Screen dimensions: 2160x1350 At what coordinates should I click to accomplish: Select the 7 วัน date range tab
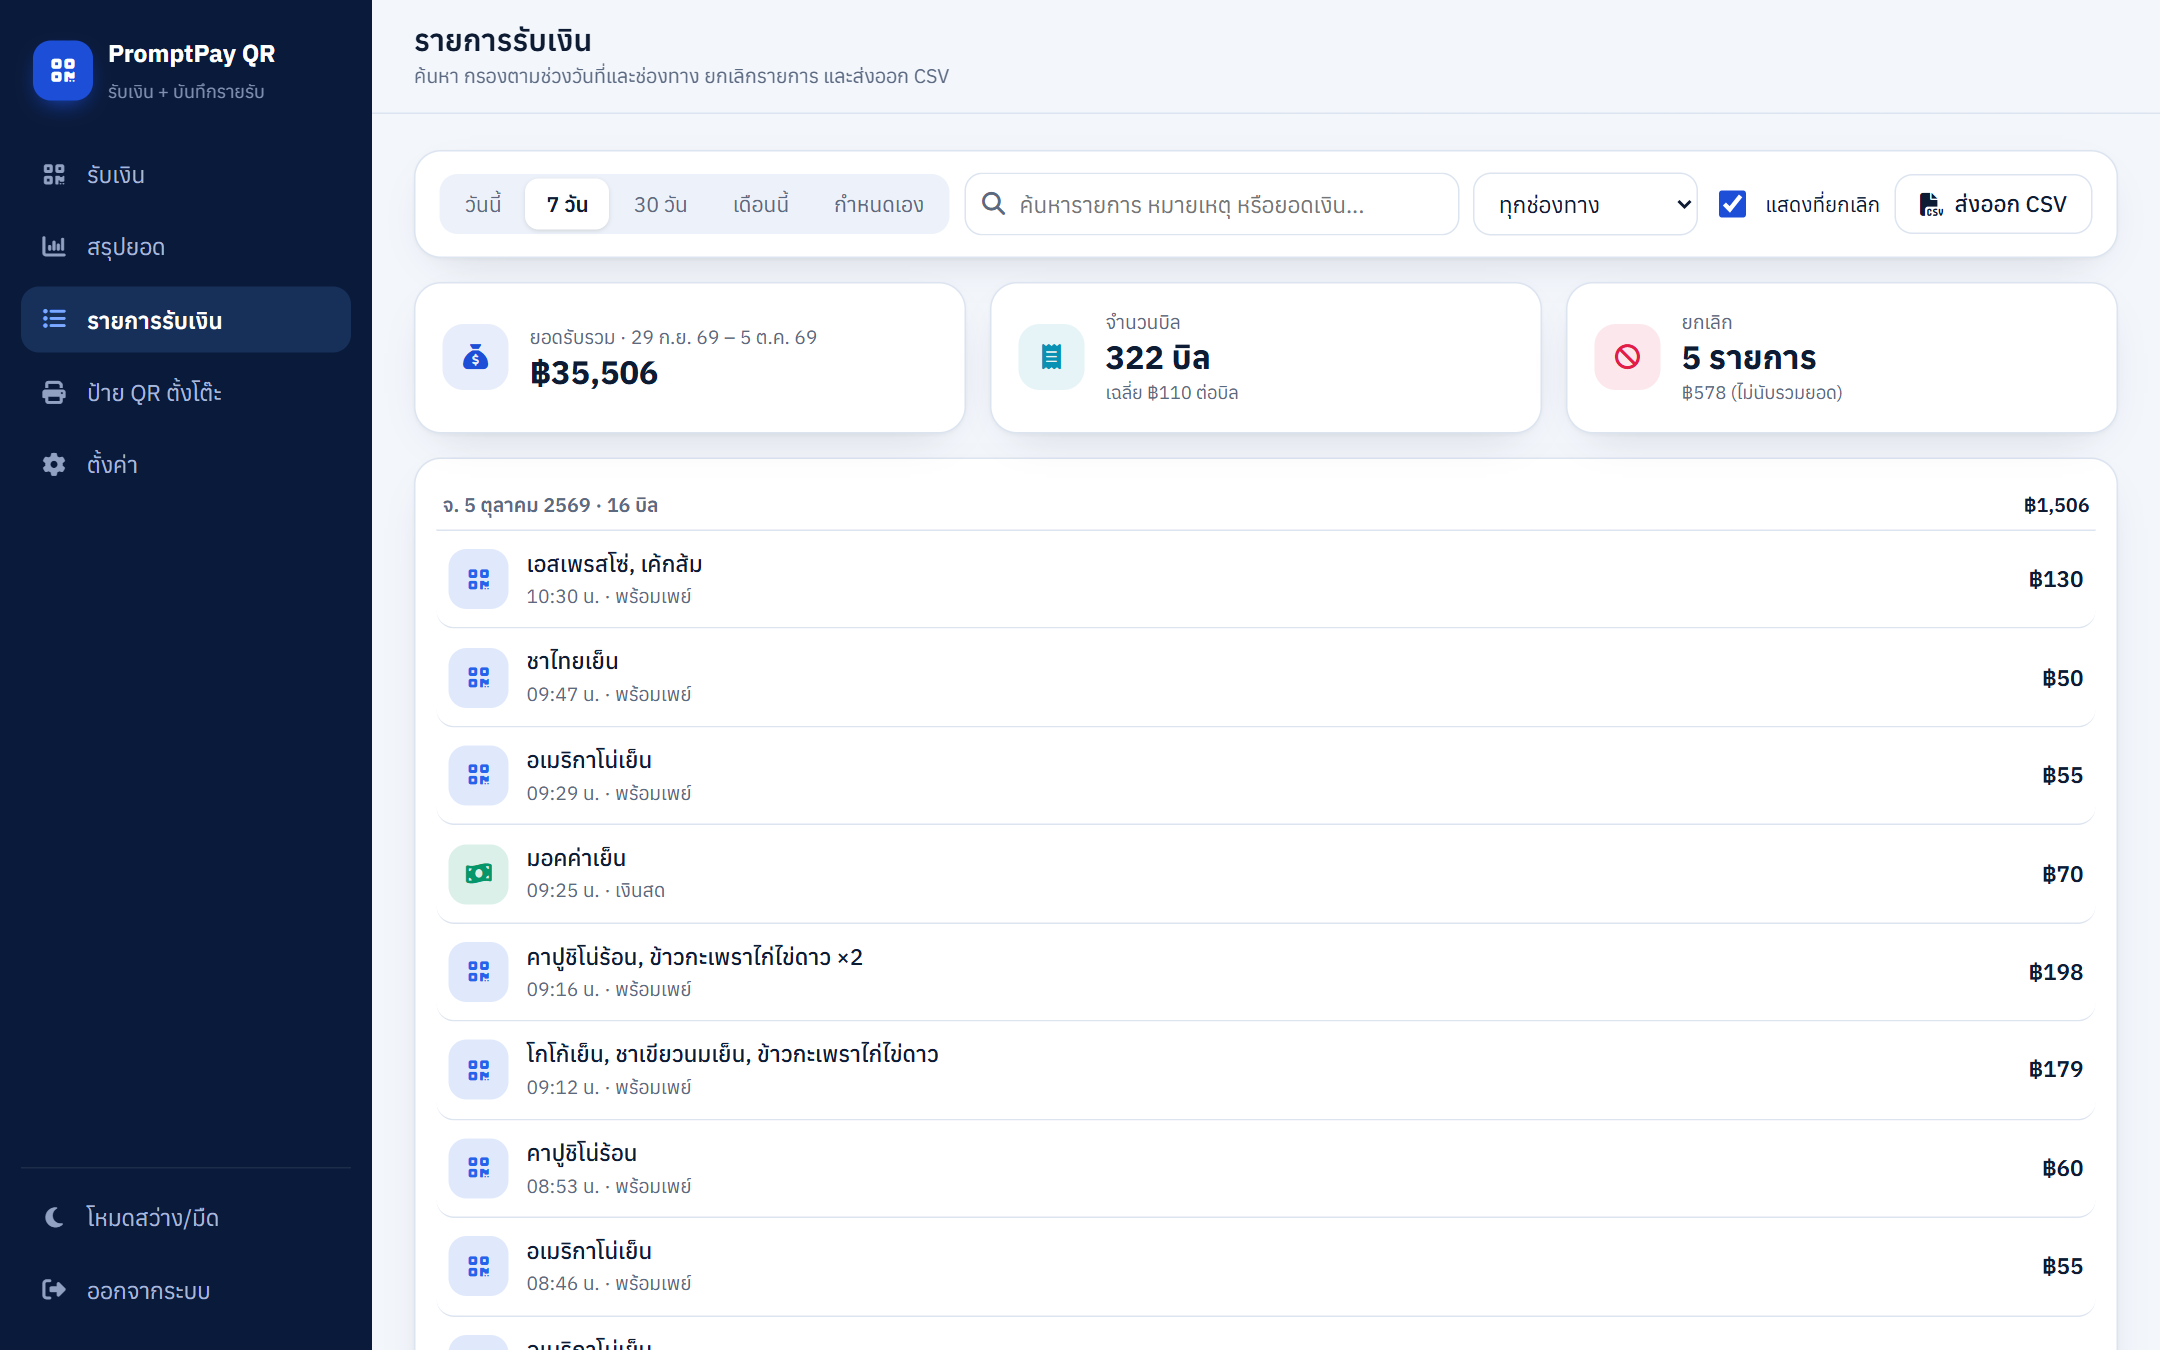[567, 204]
